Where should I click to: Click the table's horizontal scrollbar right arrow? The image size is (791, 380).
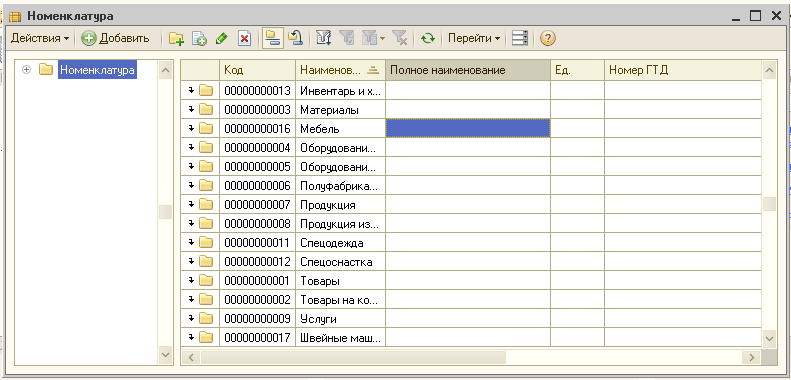tap(751, 357)
